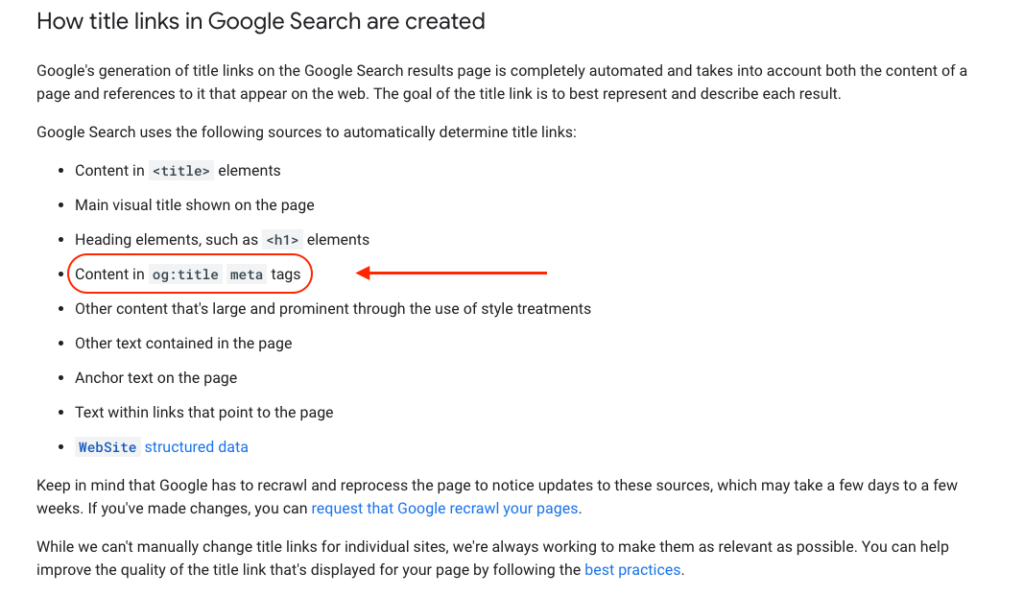The width and height of the screenshot is (1024, 596).
Task: Click 'Other text contained in the page' item
Action: coord(184,343)
